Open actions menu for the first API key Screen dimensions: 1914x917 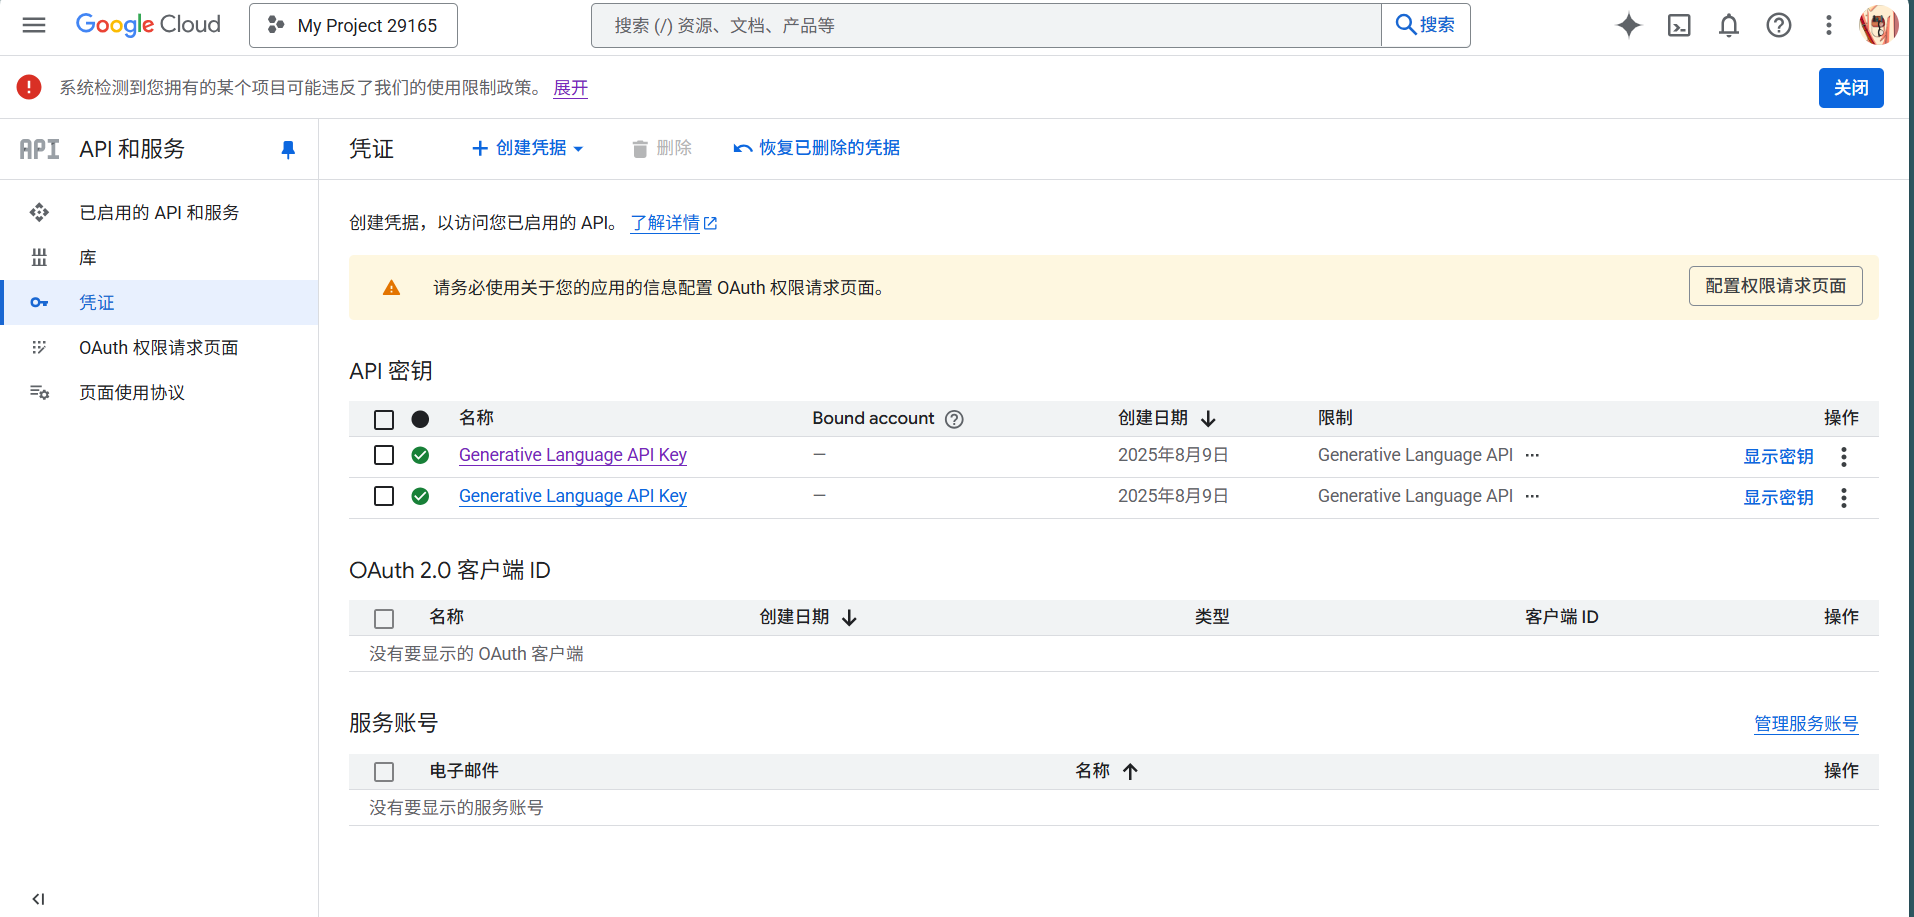(1843, 456)
